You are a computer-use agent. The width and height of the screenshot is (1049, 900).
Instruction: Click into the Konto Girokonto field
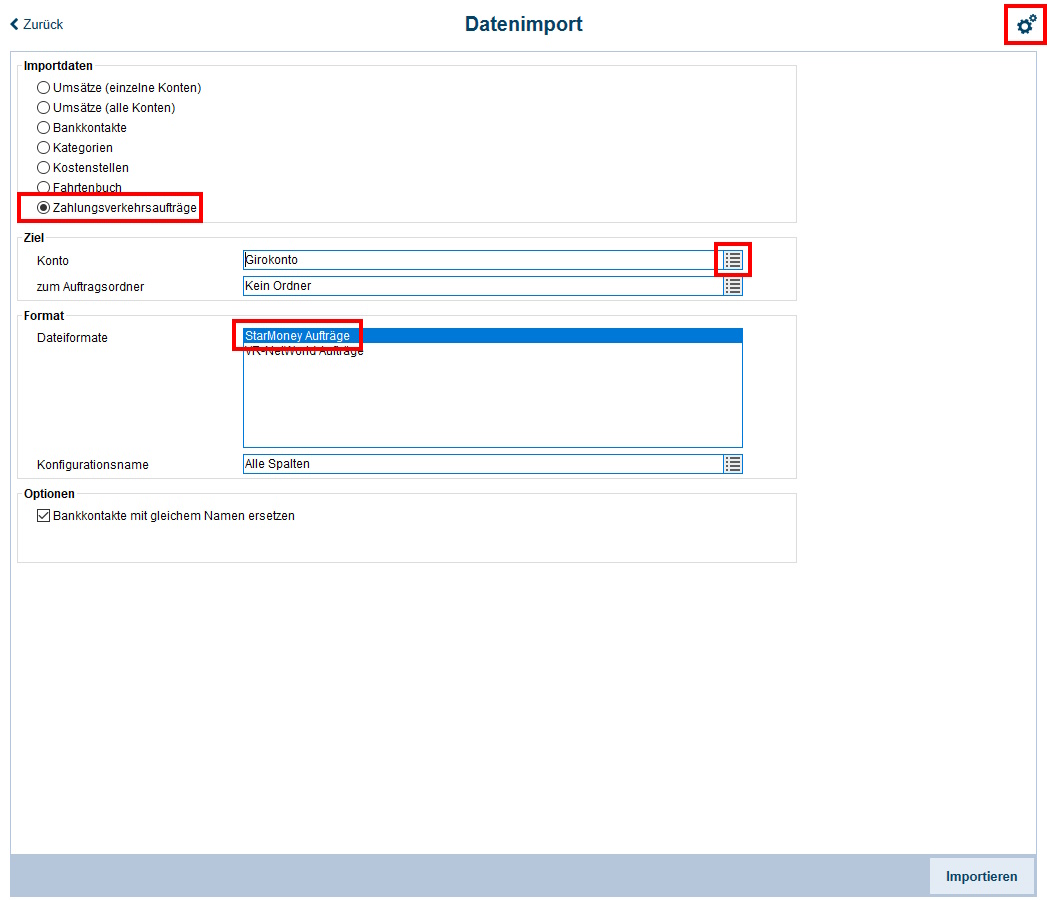pyautogui.click(x=480, y=260)
